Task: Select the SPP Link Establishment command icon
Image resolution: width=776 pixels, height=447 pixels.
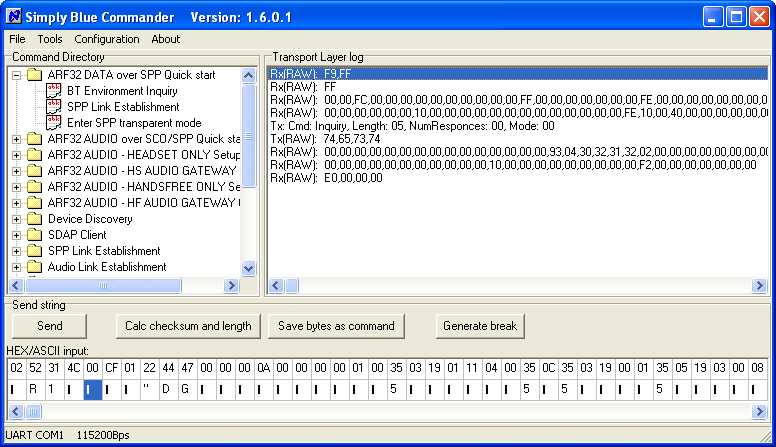Action: 53,106
